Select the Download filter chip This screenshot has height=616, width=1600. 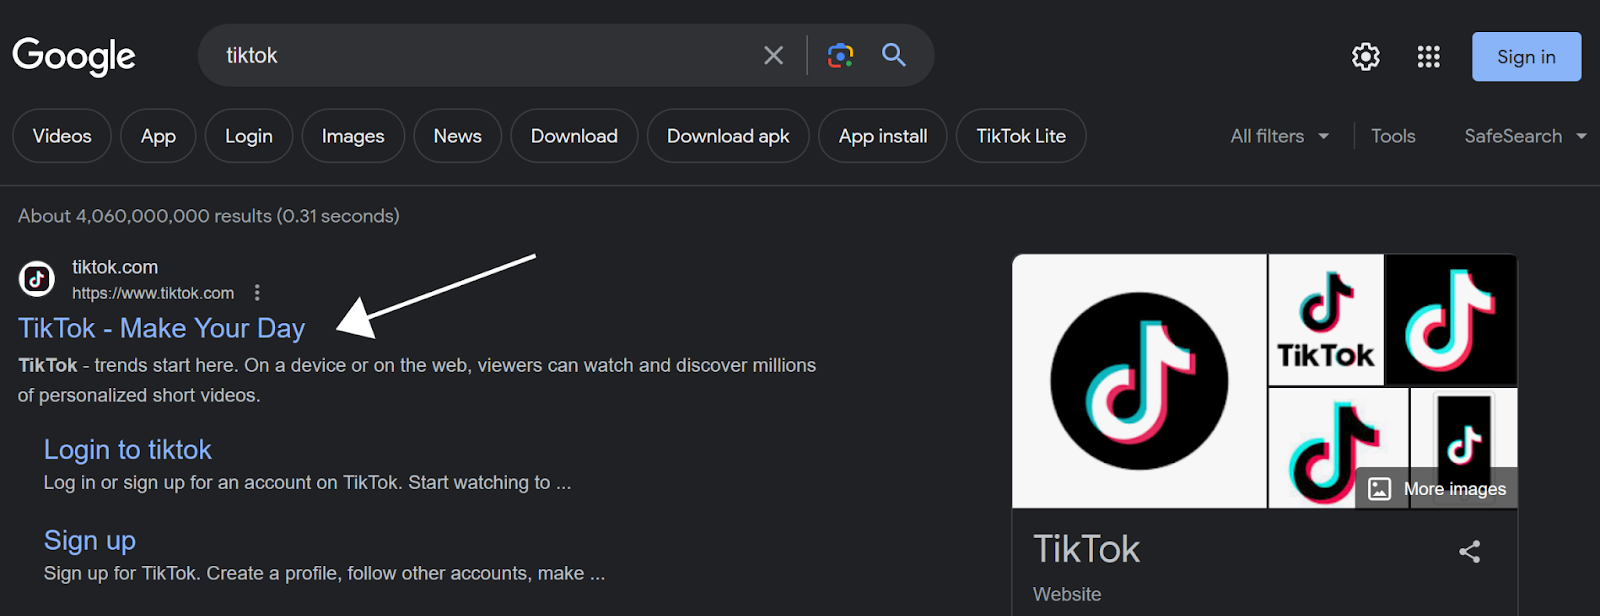tap(574, 136)
